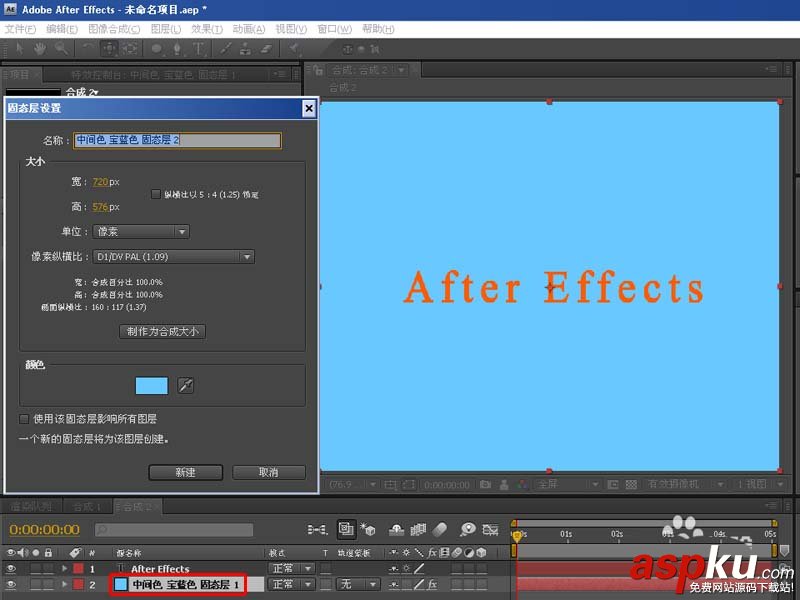Open the 图层 menu
800x600 pixels.
(x=166, y=29)
